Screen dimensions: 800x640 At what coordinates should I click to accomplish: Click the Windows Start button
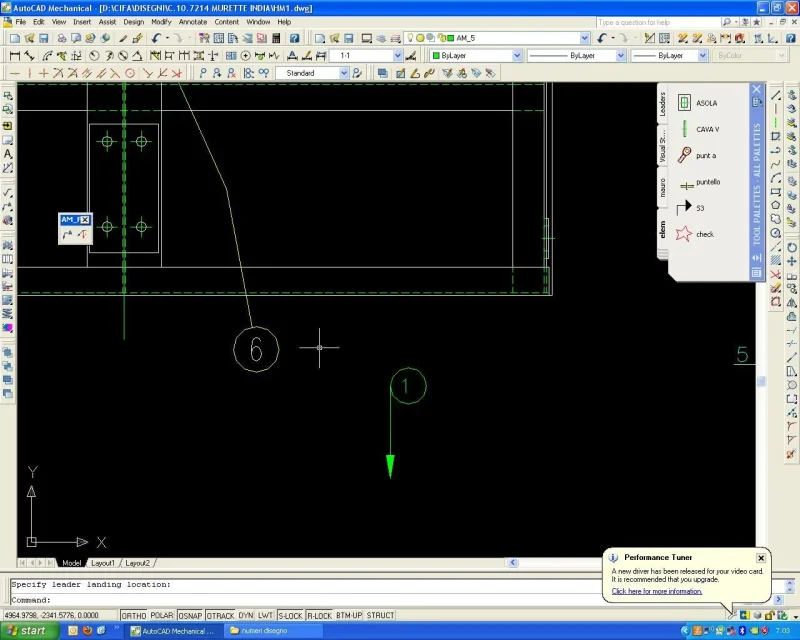click(28, 631)
